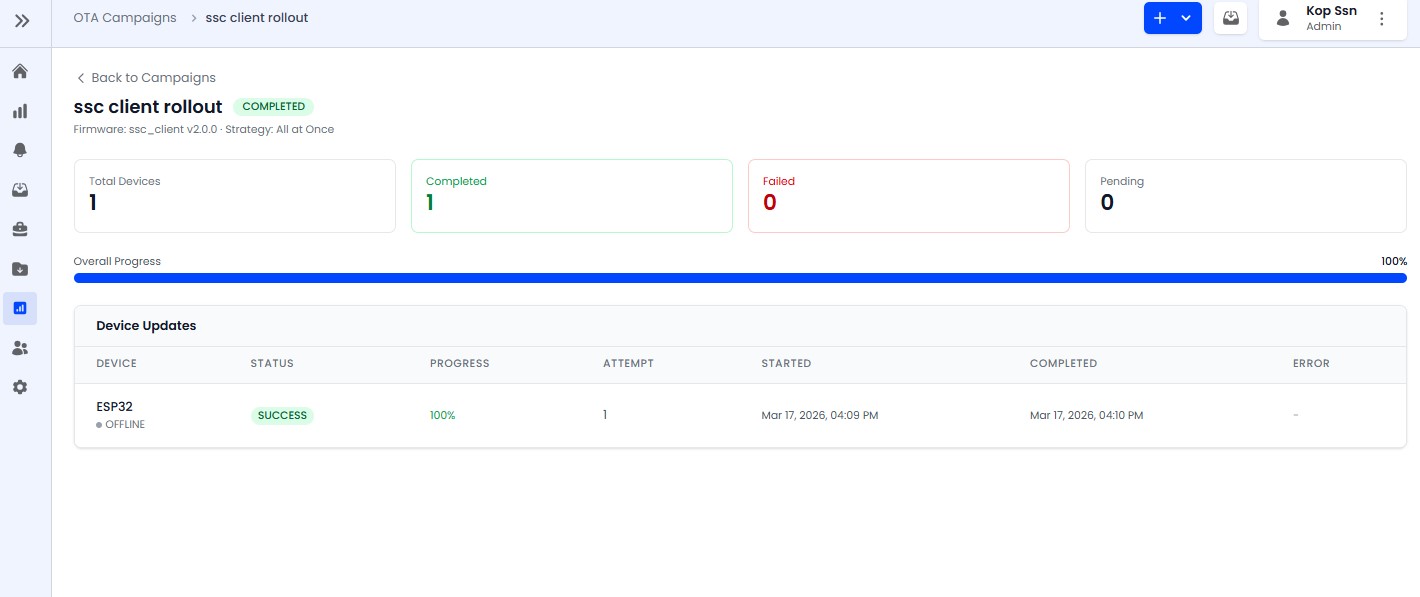View notifications via the bell icon
This screenshot has width=1420, height=597.
pos(20,150)
